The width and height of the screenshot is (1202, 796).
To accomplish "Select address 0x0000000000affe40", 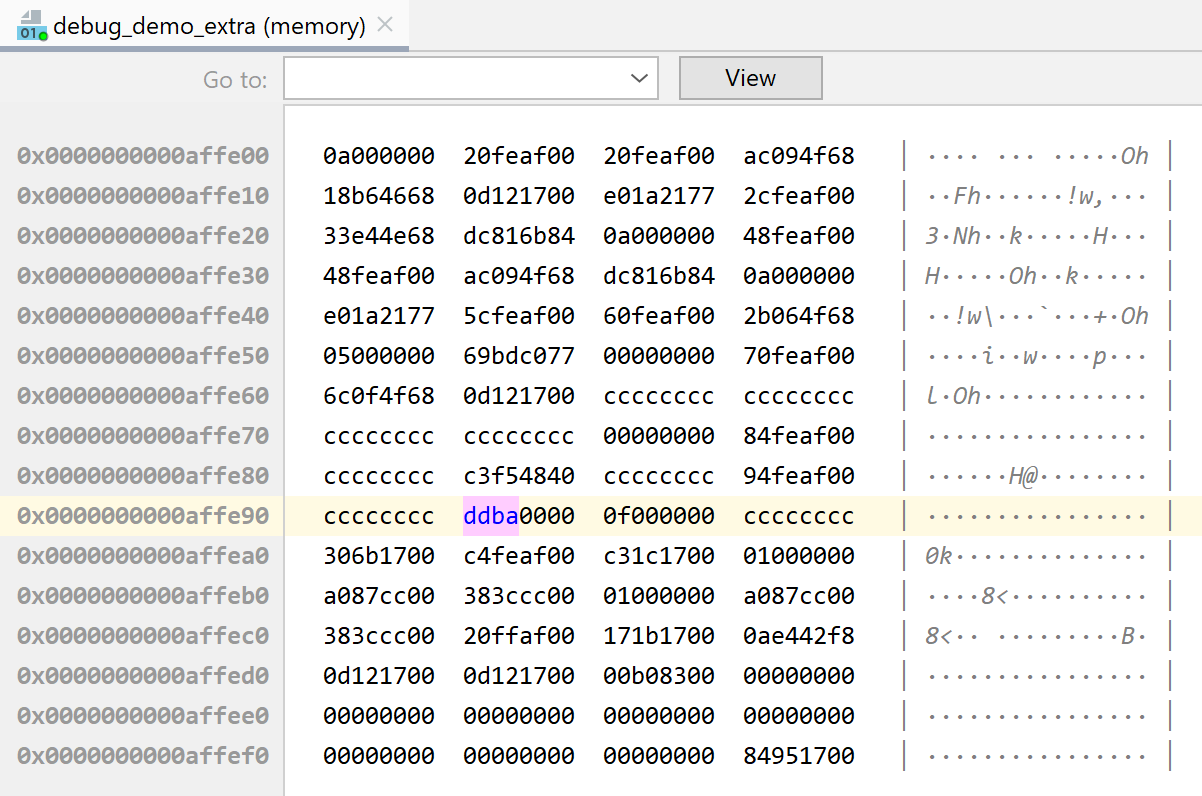I will coord(143,316).
